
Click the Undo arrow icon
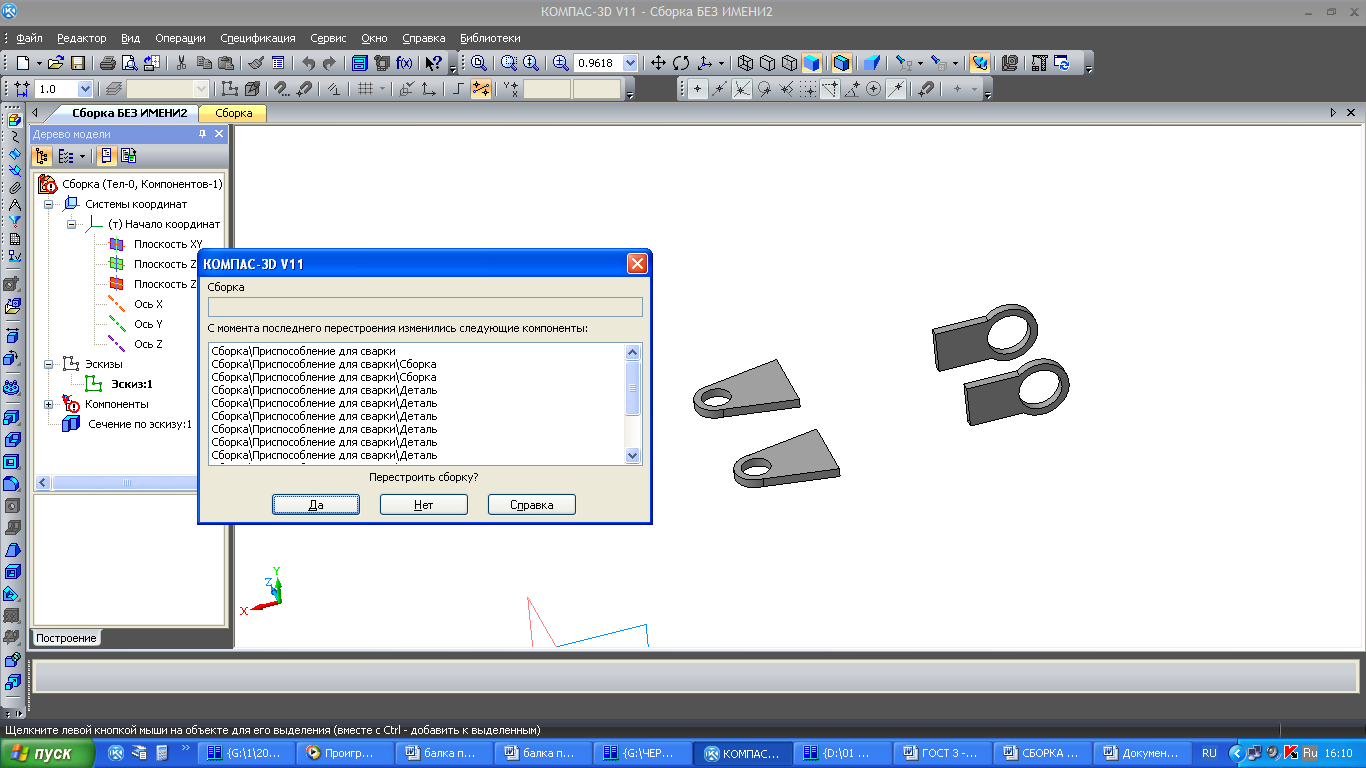coord(309,63)
